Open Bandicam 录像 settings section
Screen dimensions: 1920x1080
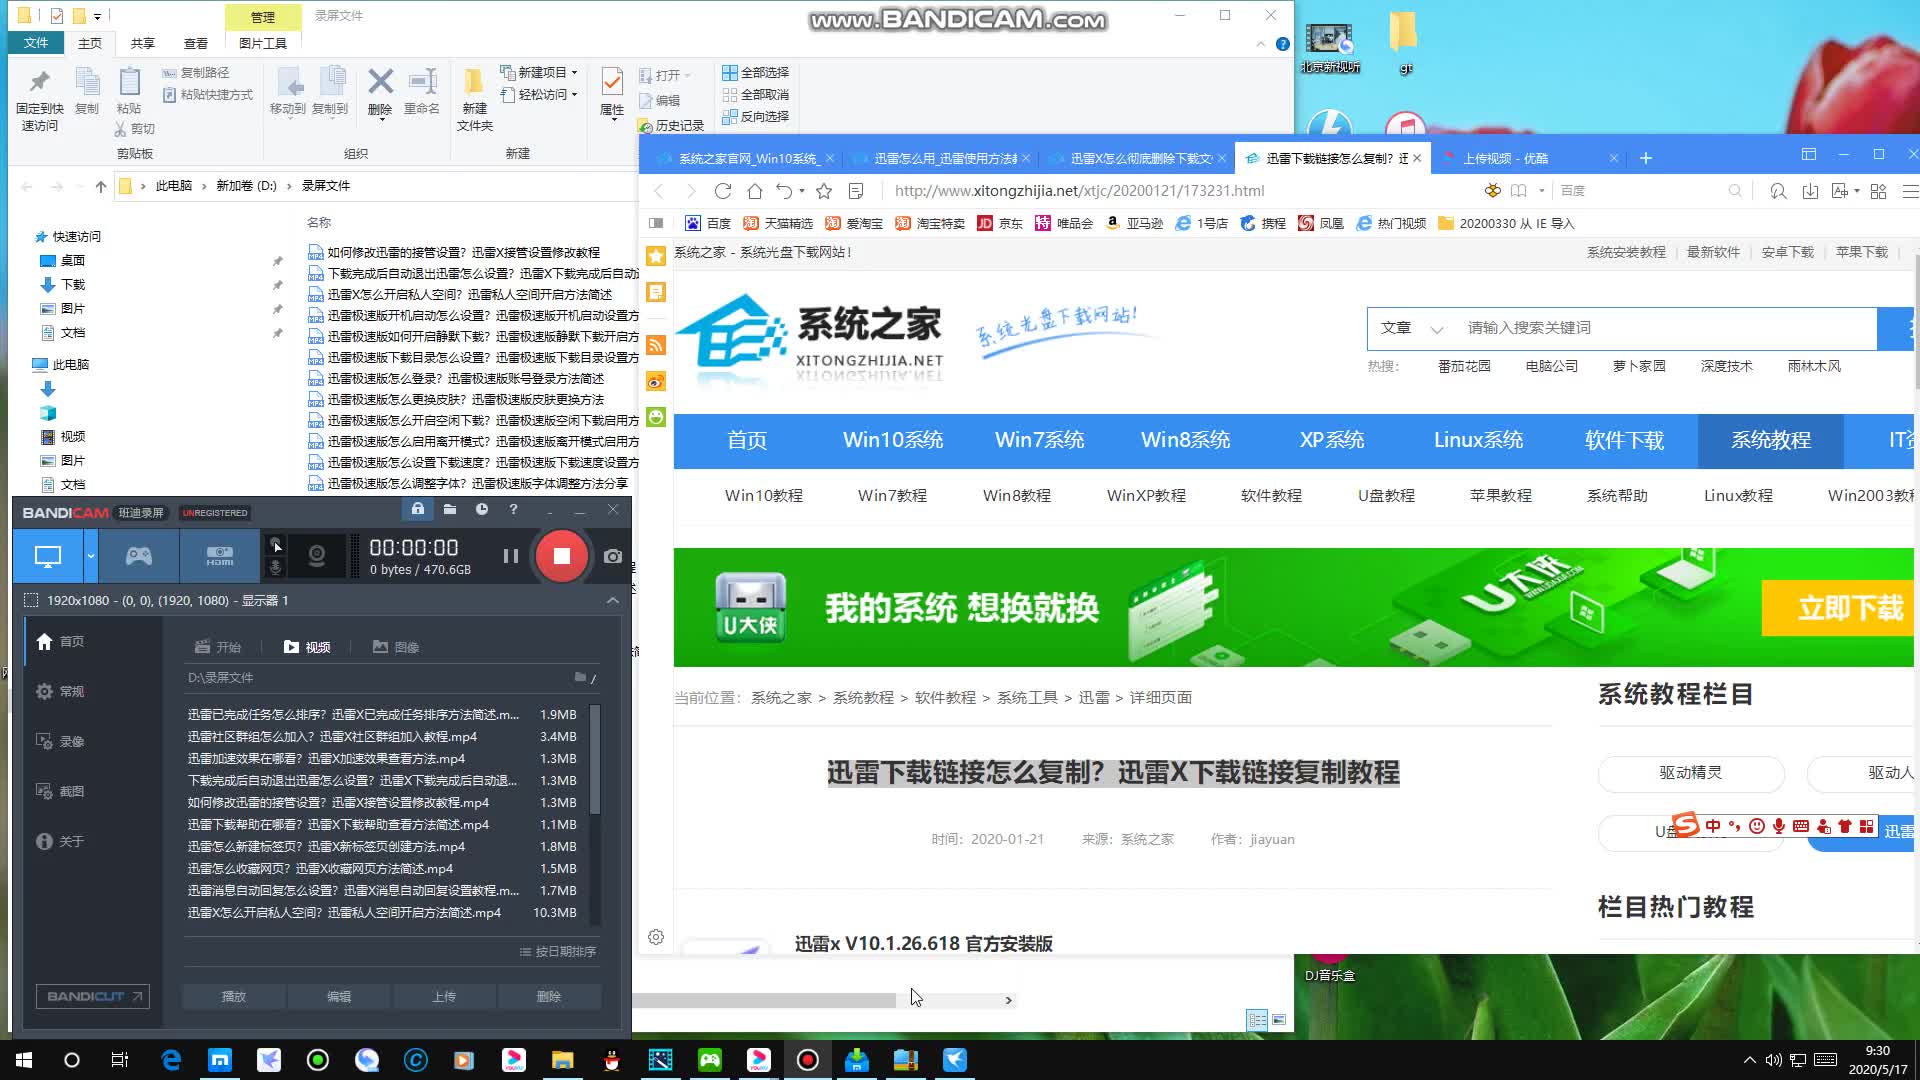60,741
